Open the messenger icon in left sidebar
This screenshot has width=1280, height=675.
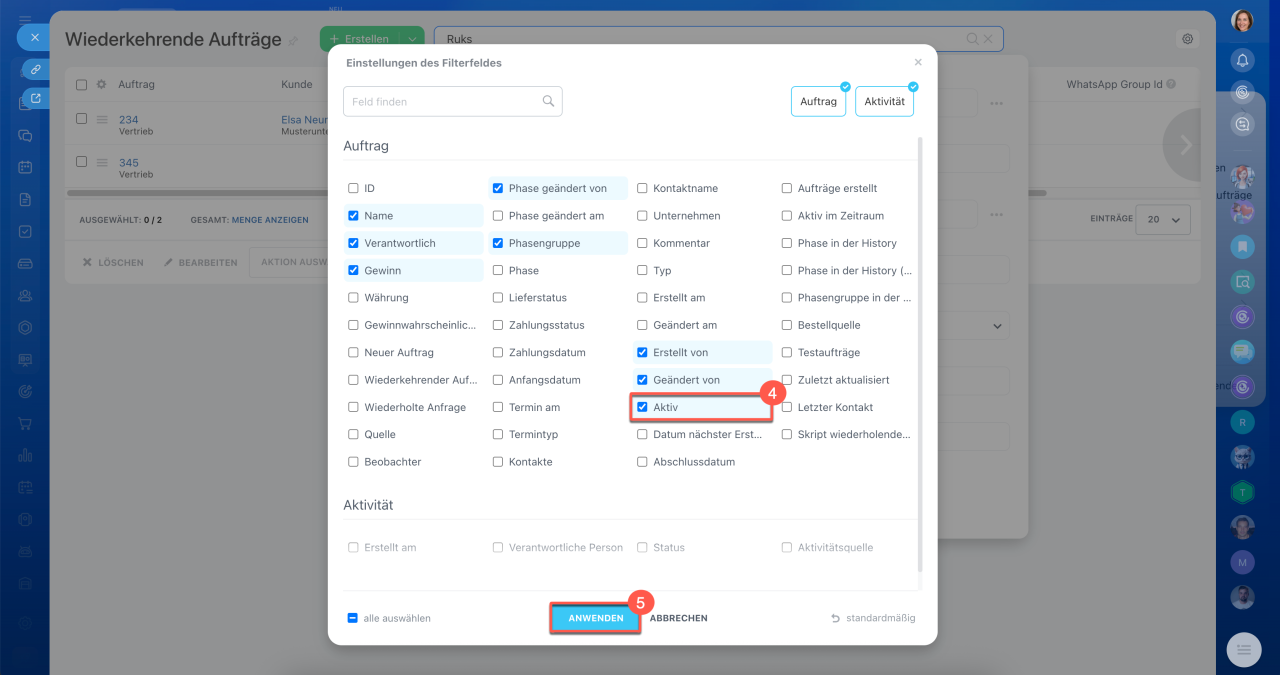pyautogui.click(x=26, y=135)
